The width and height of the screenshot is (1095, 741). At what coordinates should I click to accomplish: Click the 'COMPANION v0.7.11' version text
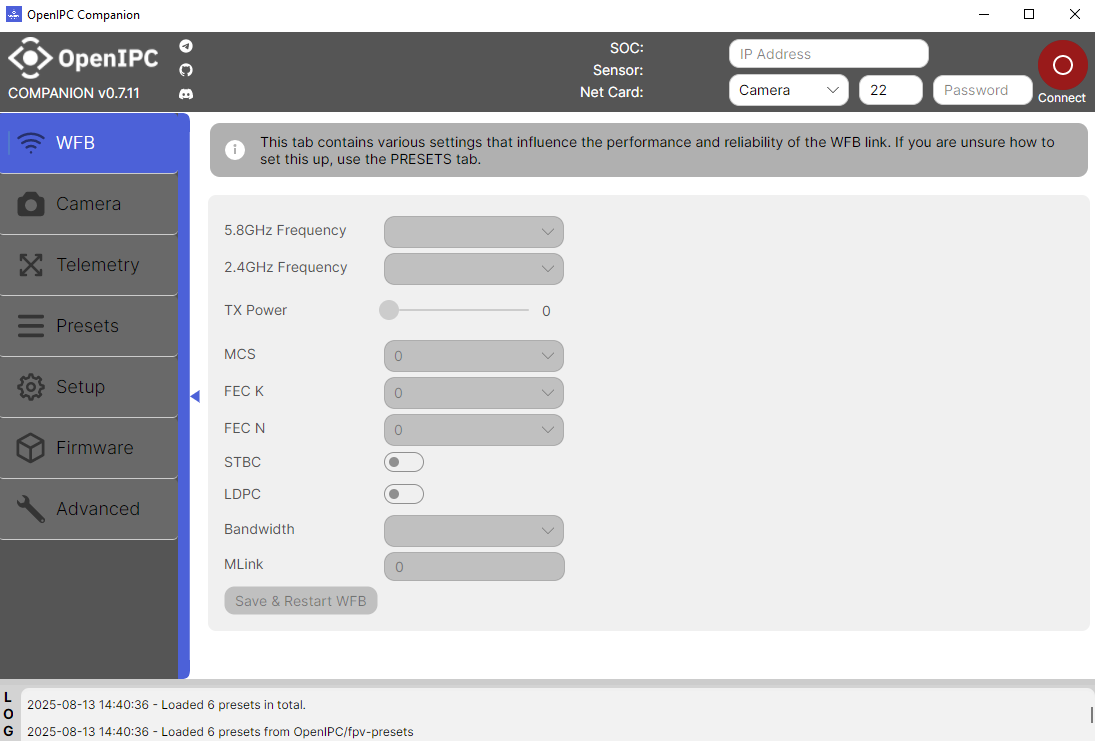point(74,93)
